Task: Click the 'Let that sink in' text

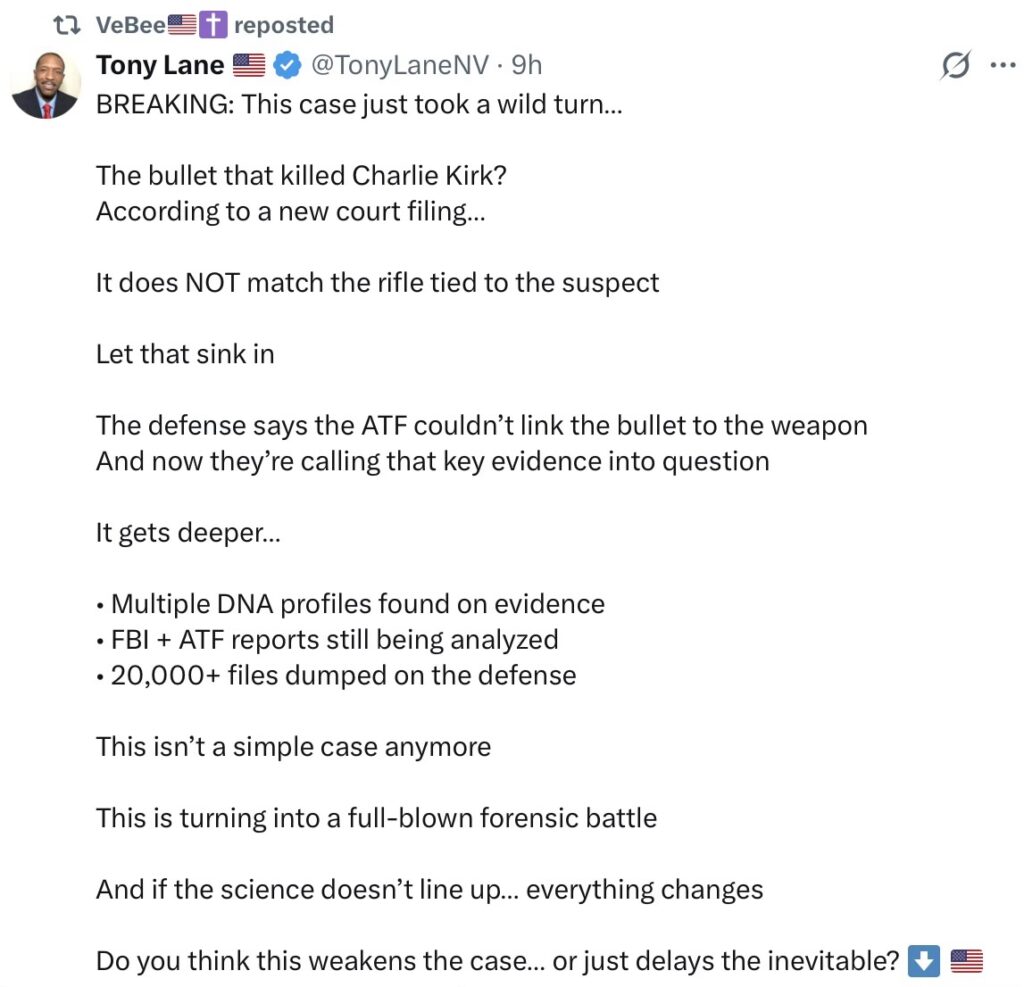Action: click(185, 354)
